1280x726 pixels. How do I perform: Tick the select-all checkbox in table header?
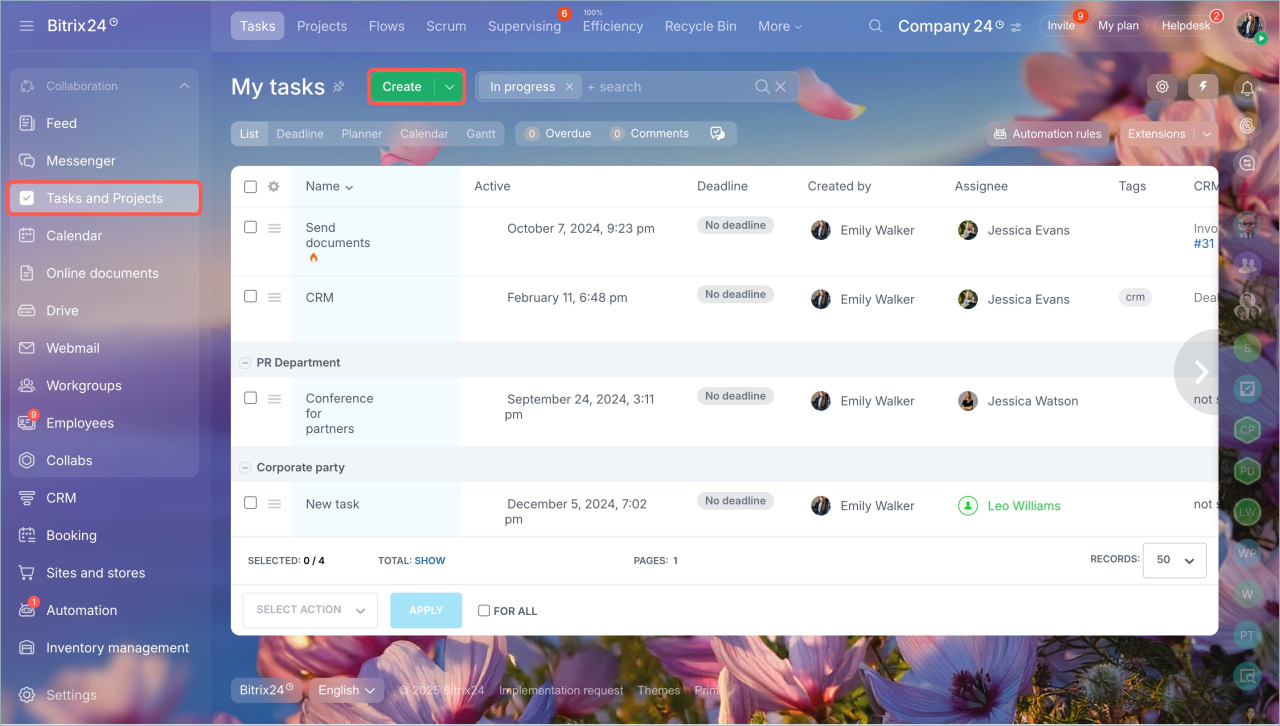tap(250, 187)
